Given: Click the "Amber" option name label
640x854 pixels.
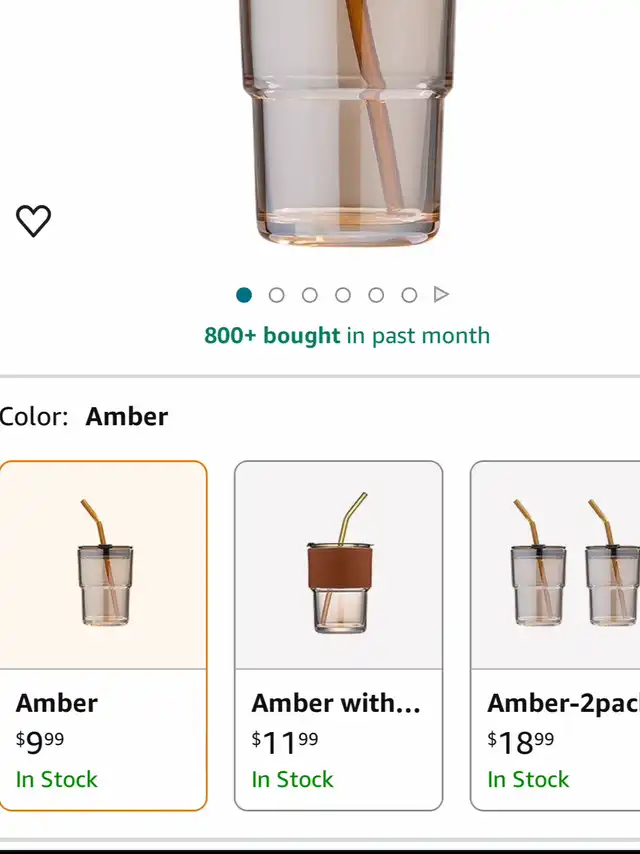Looking at the screenshot, I should tap(57, 703).
